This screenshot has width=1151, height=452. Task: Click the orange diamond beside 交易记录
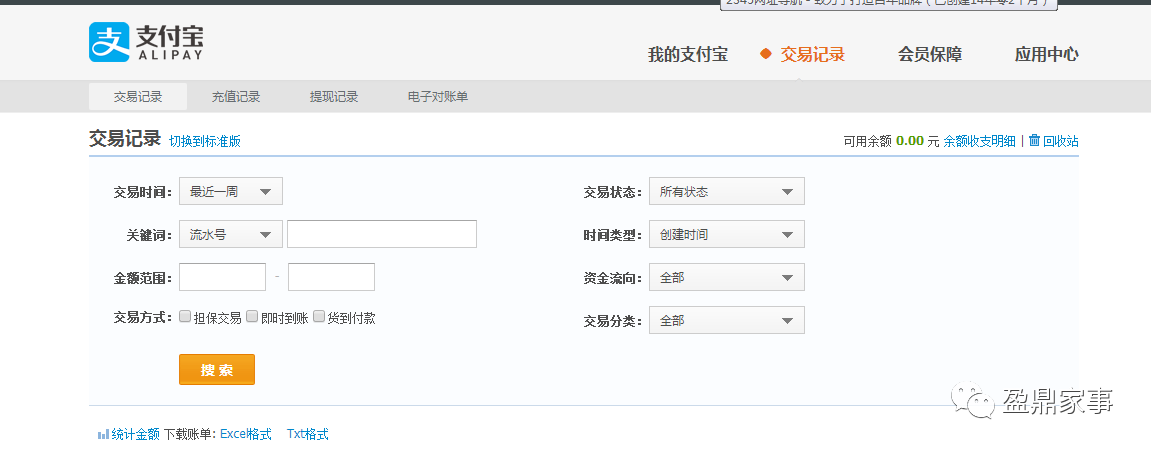coord(766,54)
